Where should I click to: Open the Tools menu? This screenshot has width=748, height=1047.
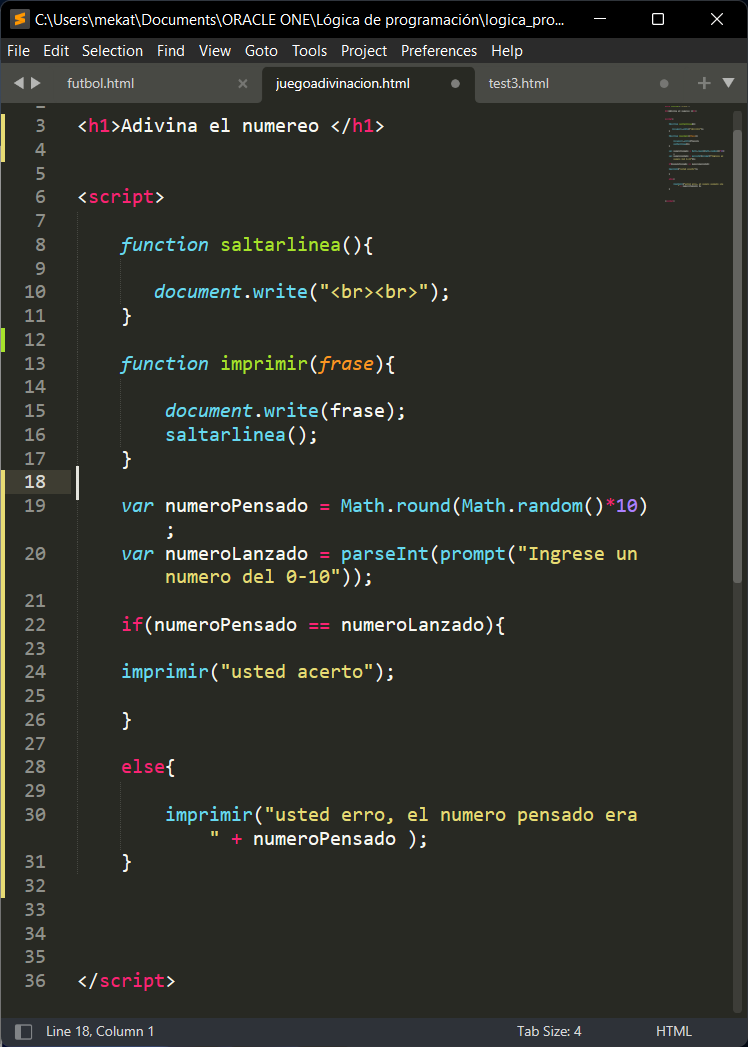[x=310, y=51]
